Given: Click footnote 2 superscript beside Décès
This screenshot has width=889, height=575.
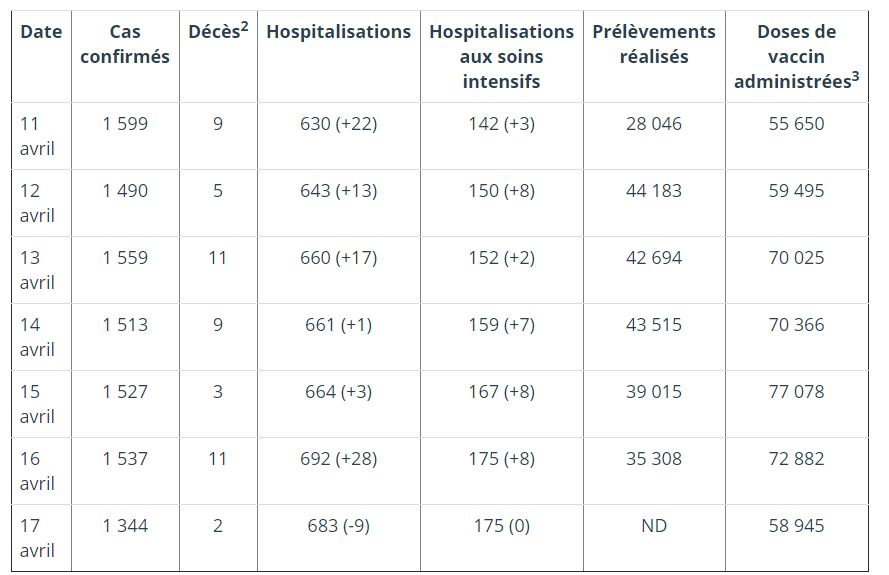Looking at the screenshot, I should click(245, 26).
